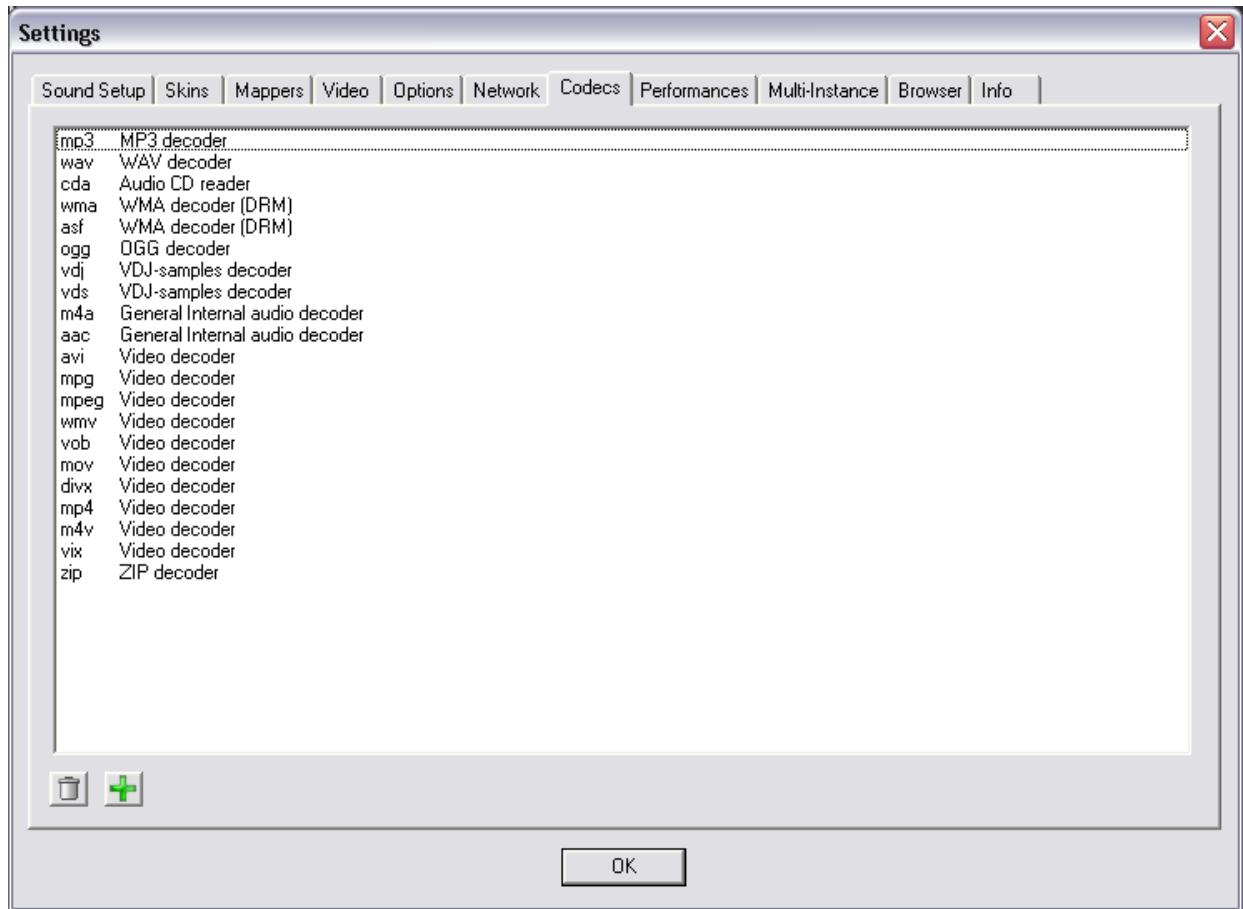Viewport: 1243px width, 909px height.
Task: Open the Info tab
Action: (1007, 90)
